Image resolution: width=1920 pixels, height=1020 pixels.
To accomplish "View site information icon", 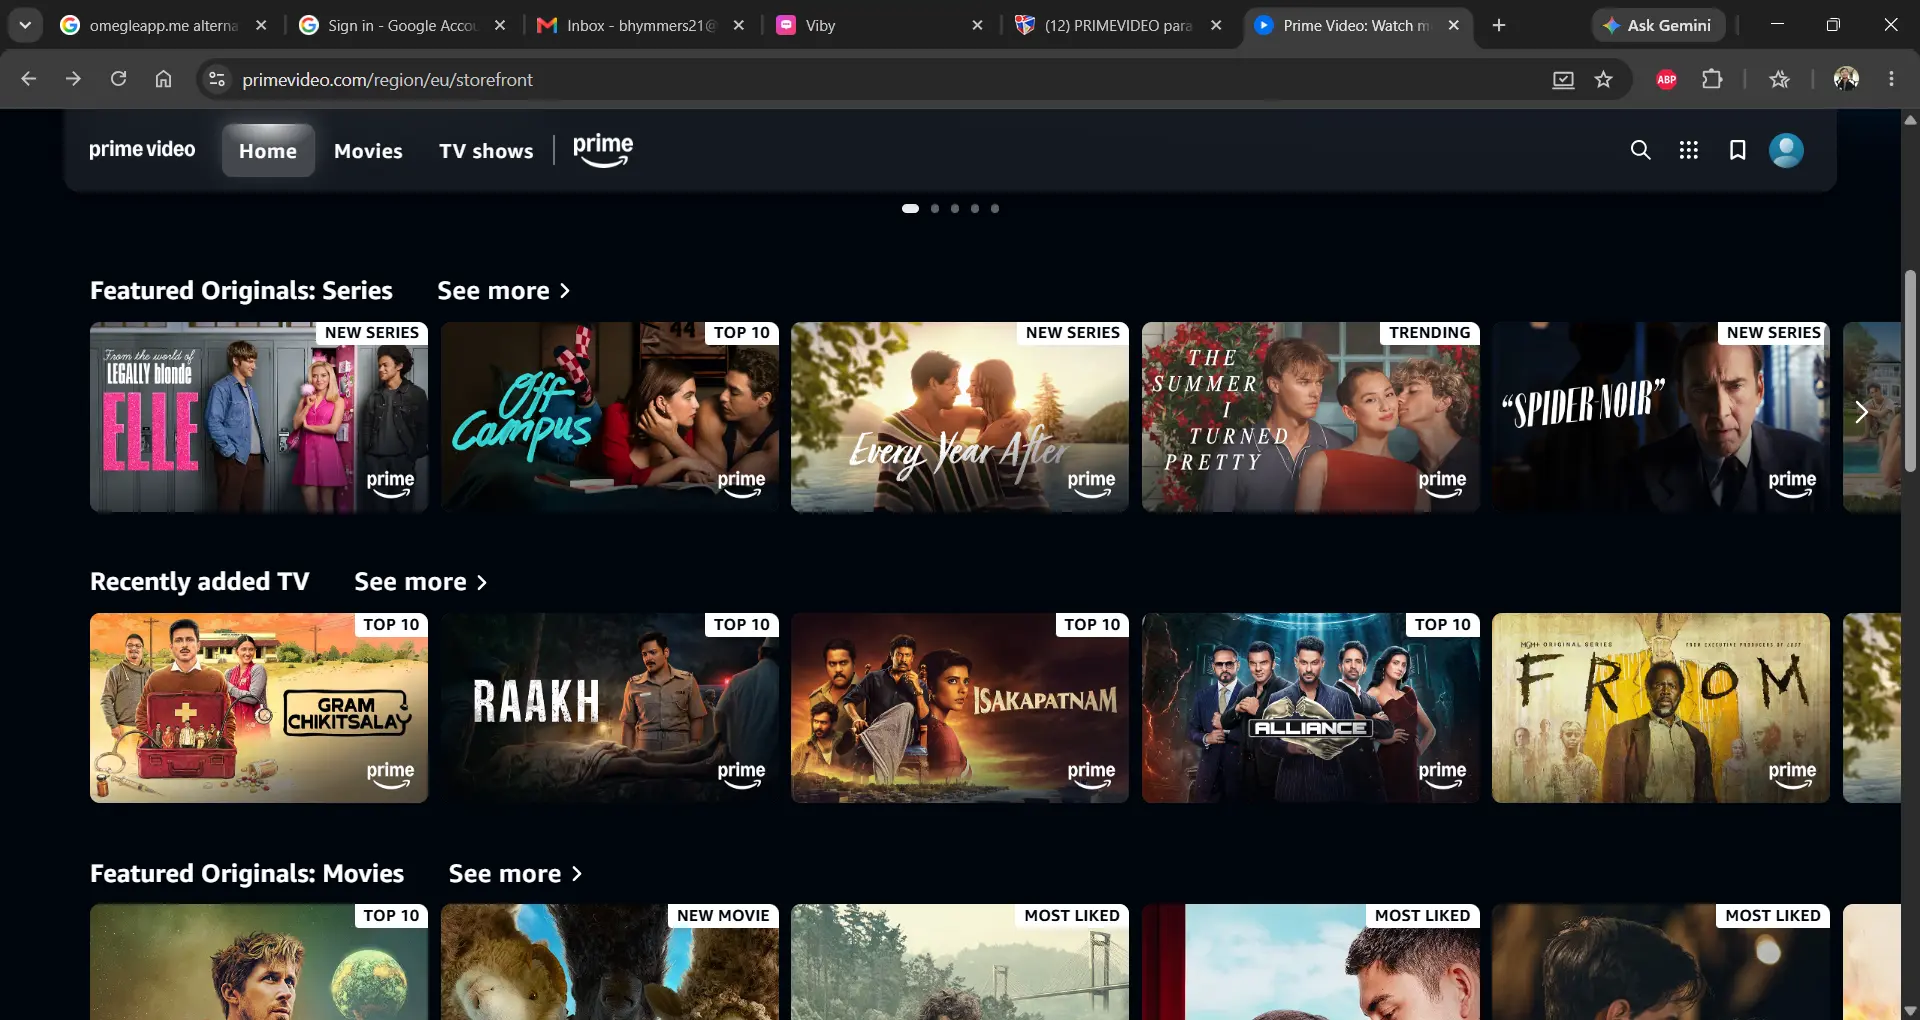I will click(x=216, y=79).
